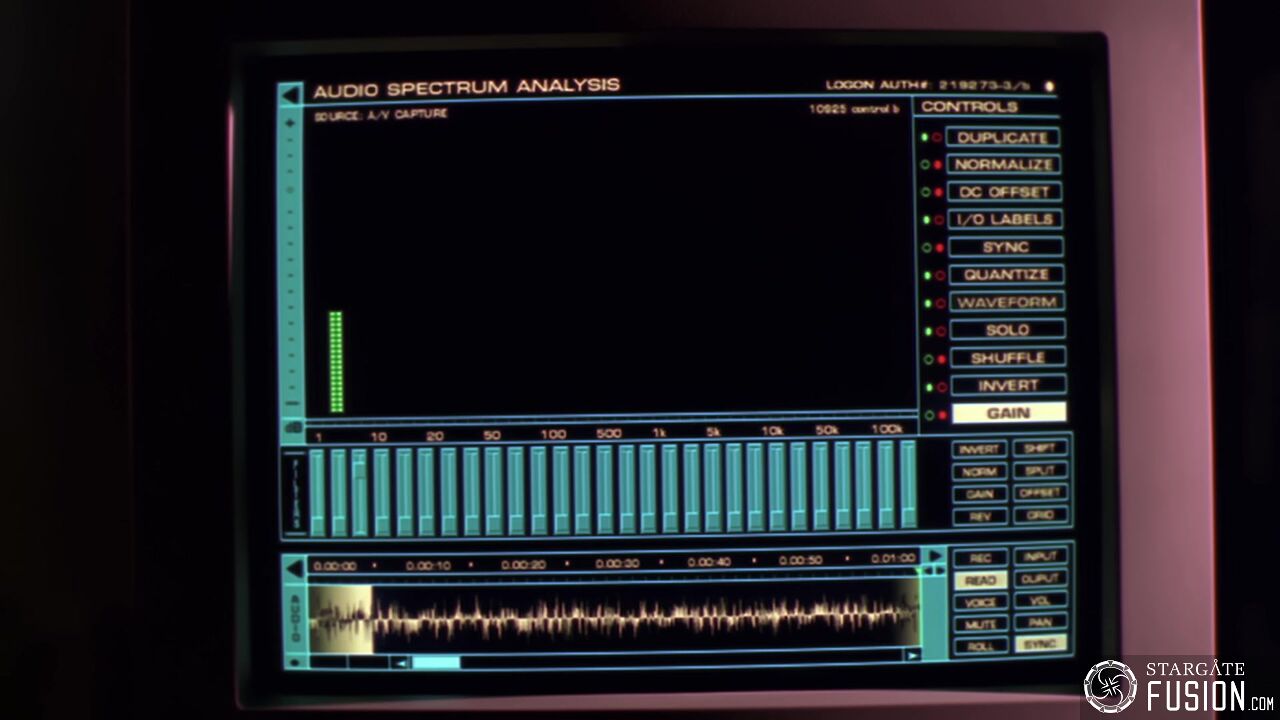The height and width of the screenshot is (720, 1280).
Task: Click the WAVEFORM control button
Action: click(1007, 302)
